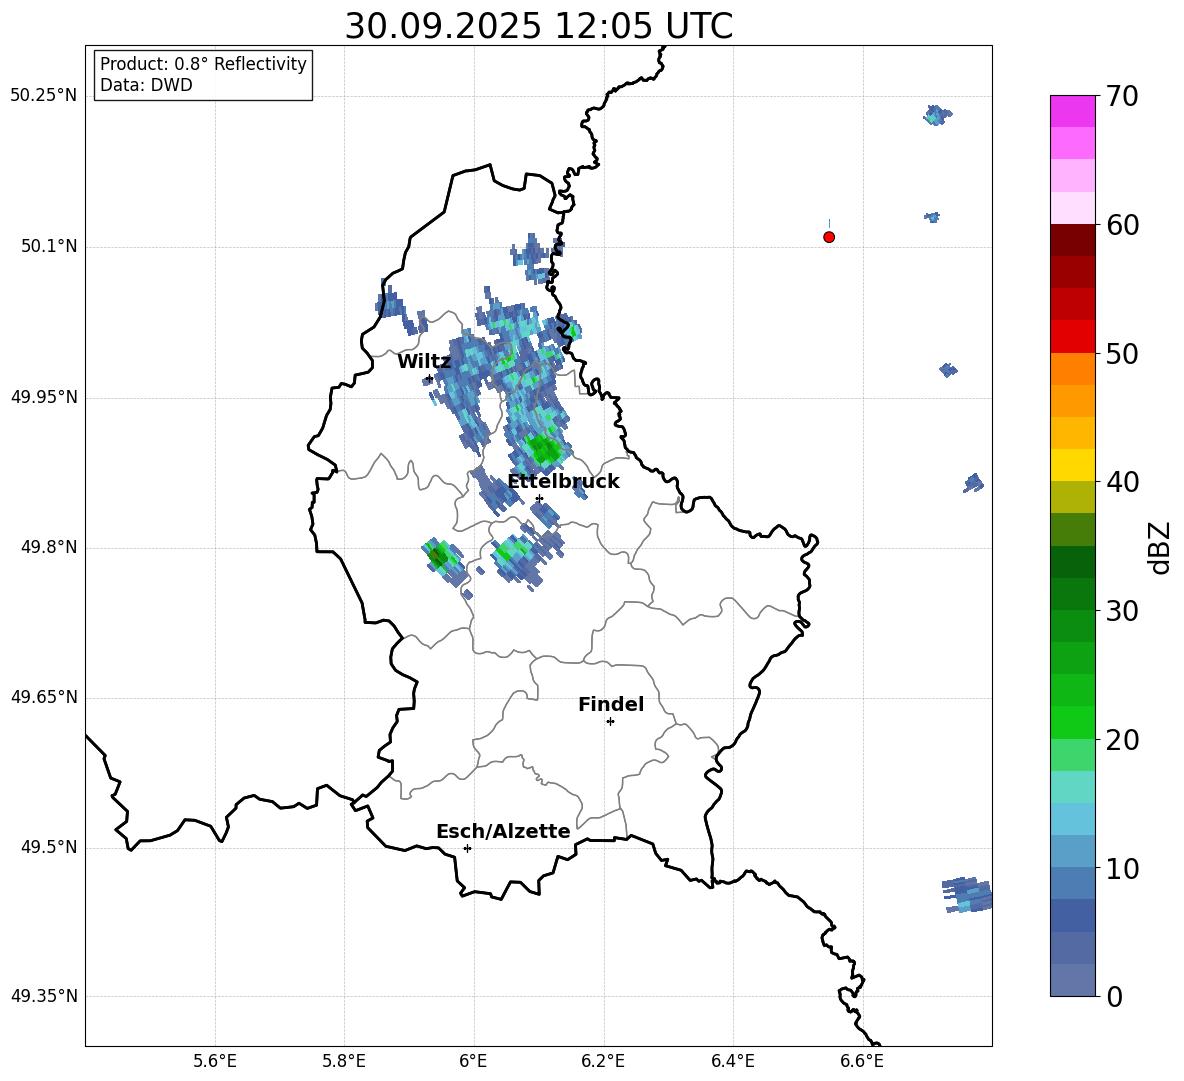Click the colorbar tick label 20
Screen dimensions: 1184x1081
(x=1122, y=740)
